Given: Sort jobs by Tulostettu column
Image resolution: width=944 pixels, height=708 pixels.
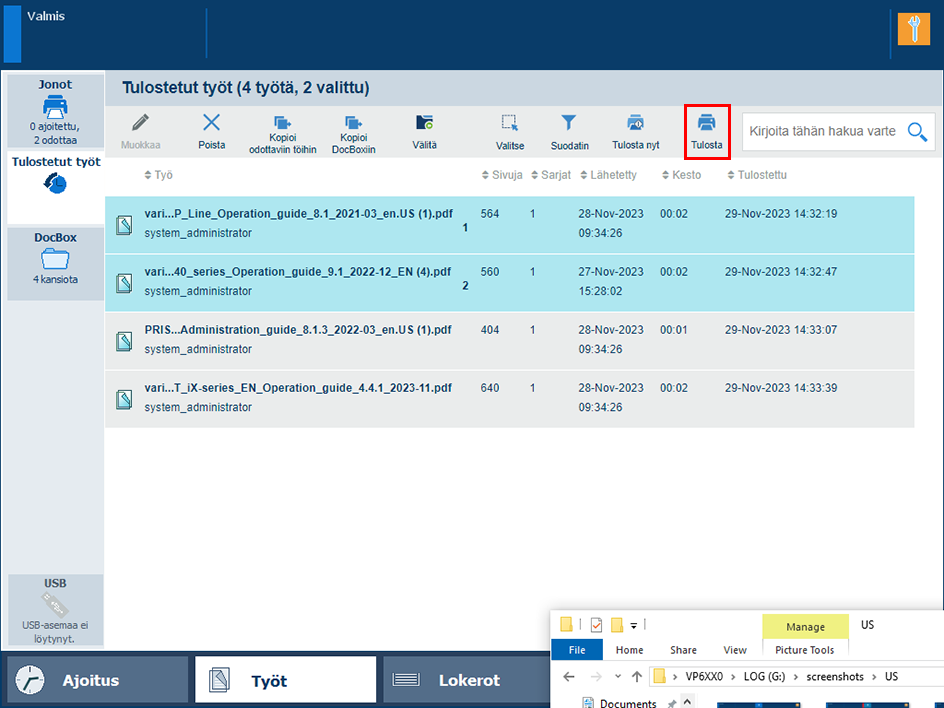Looking at the screenshot, I should (x=757, y=175).
